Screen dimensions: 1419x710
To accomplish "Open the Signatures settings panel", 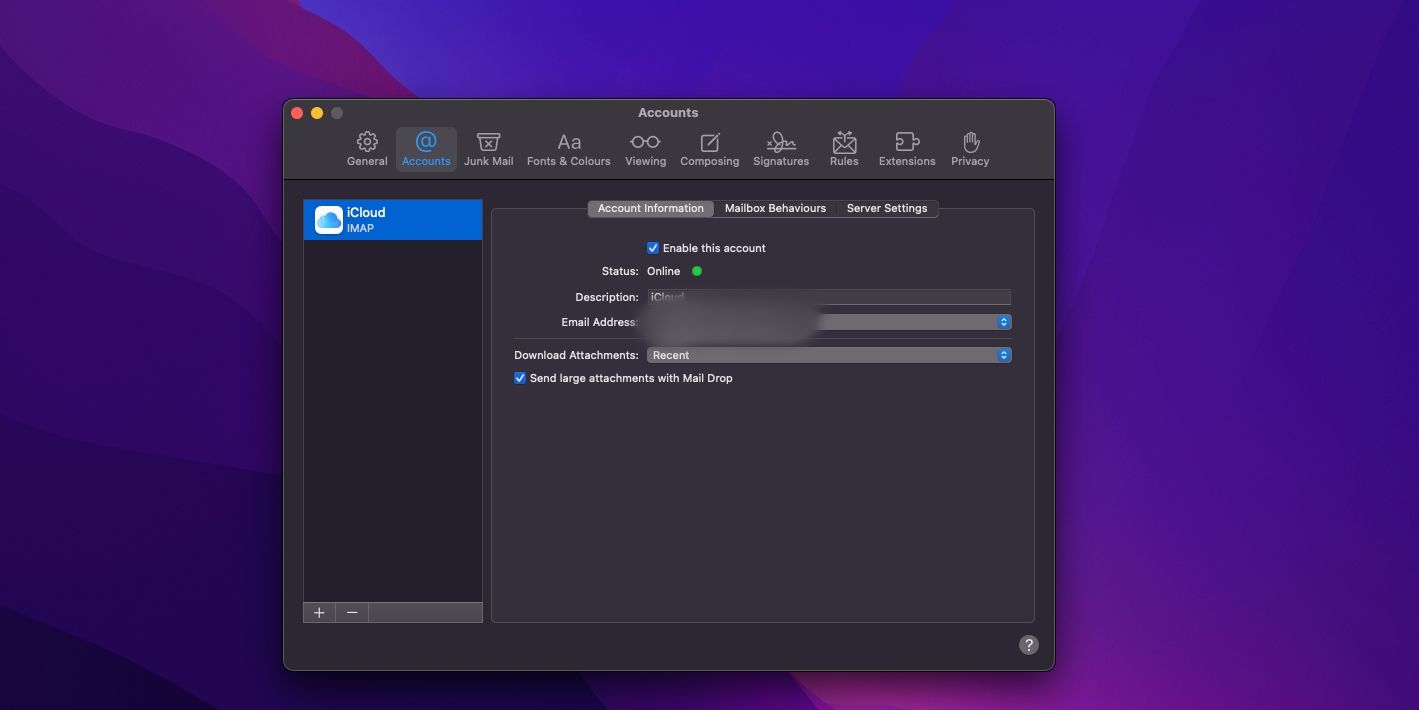I will tap(780, 148).
